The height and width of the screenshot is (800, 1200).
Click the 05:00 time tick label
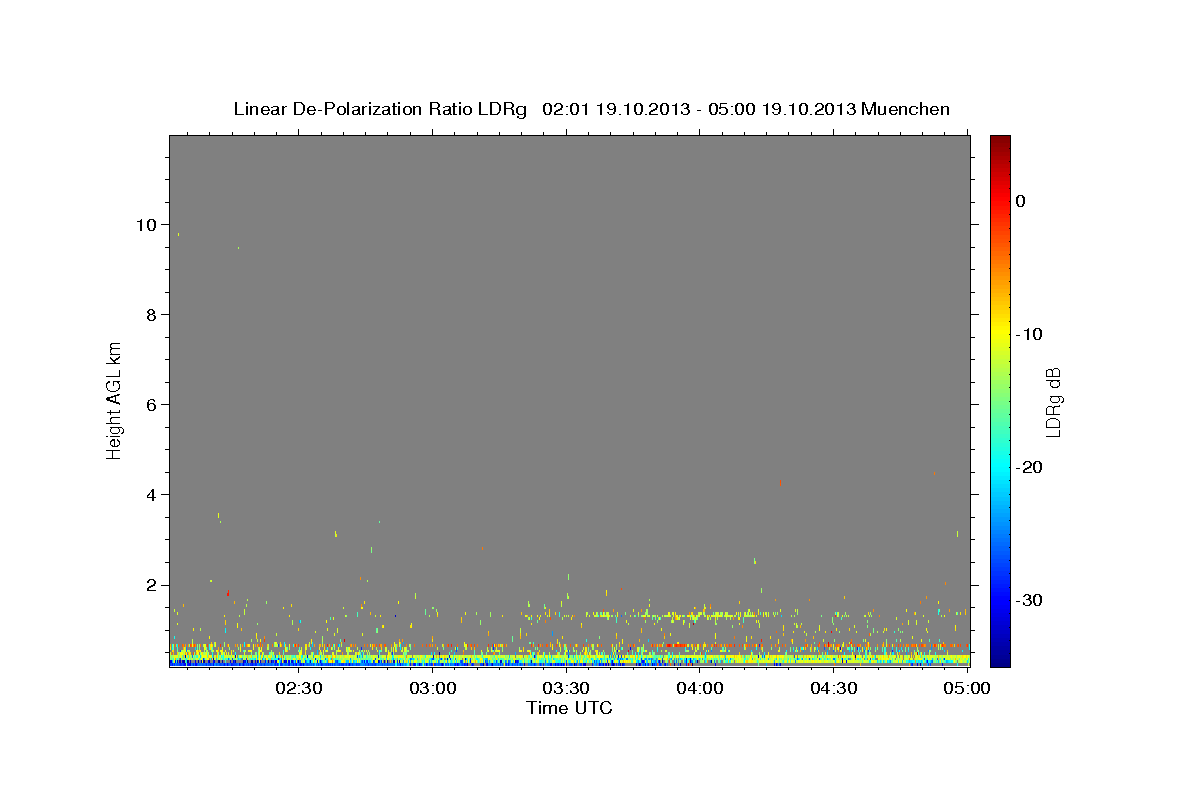968,689
